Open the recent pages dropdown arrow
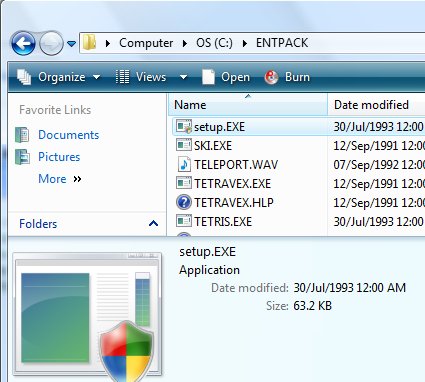This screenshot has height=382, width=425. coord(71,43)
